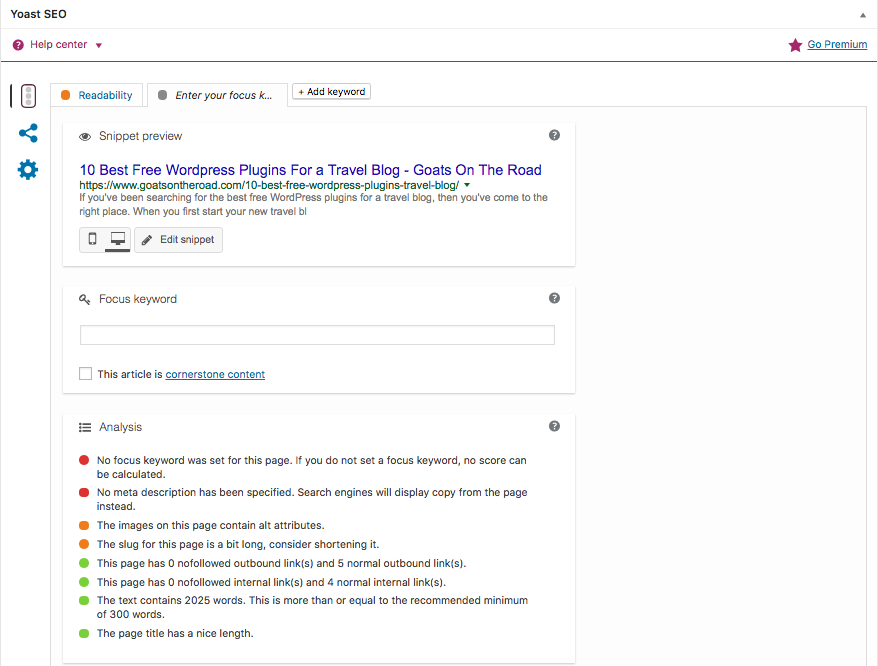Click the Snippet preview eye icon
Viewport: 878px width, 666px height.
[85, 137]
